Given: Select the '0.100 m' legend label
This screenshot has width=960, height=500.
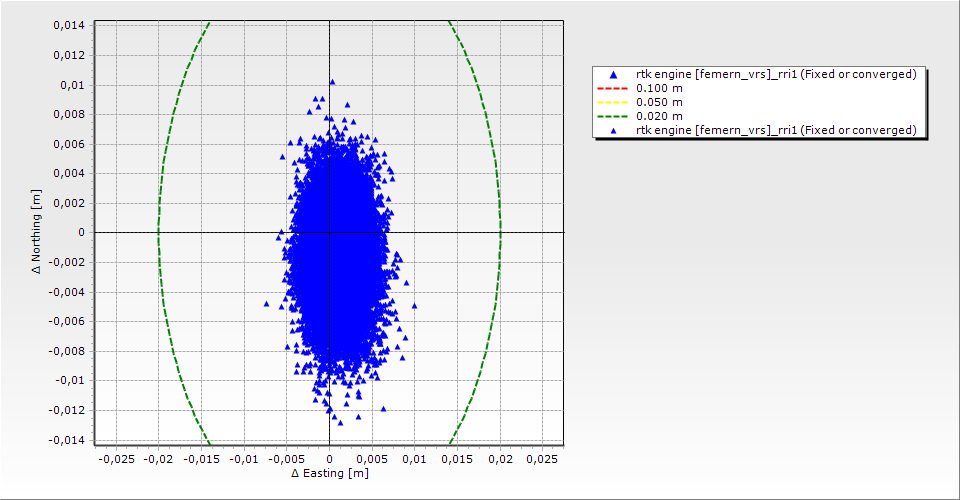Looking at the screenshot, I should 659,88.
